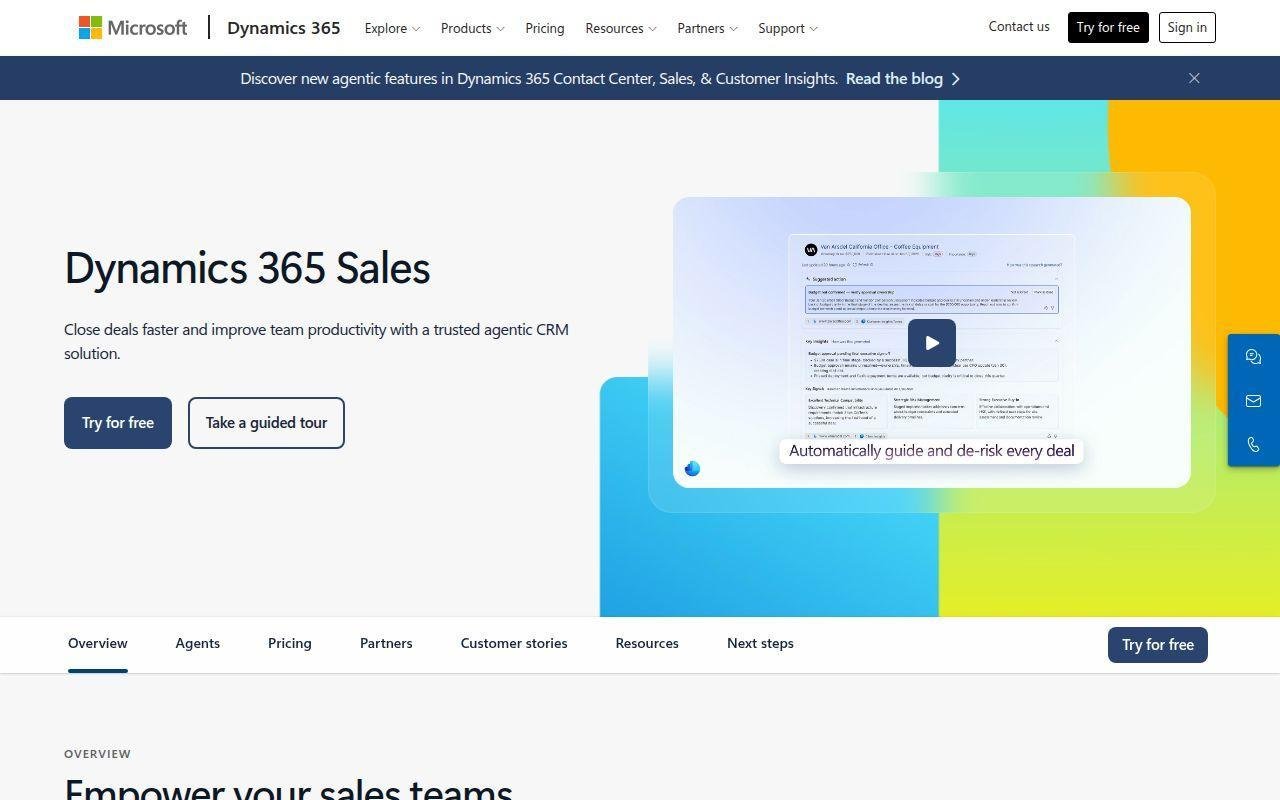Go to Dynamics 365 home link
This screenshot has width=1280, height=800.
[284, 28]
